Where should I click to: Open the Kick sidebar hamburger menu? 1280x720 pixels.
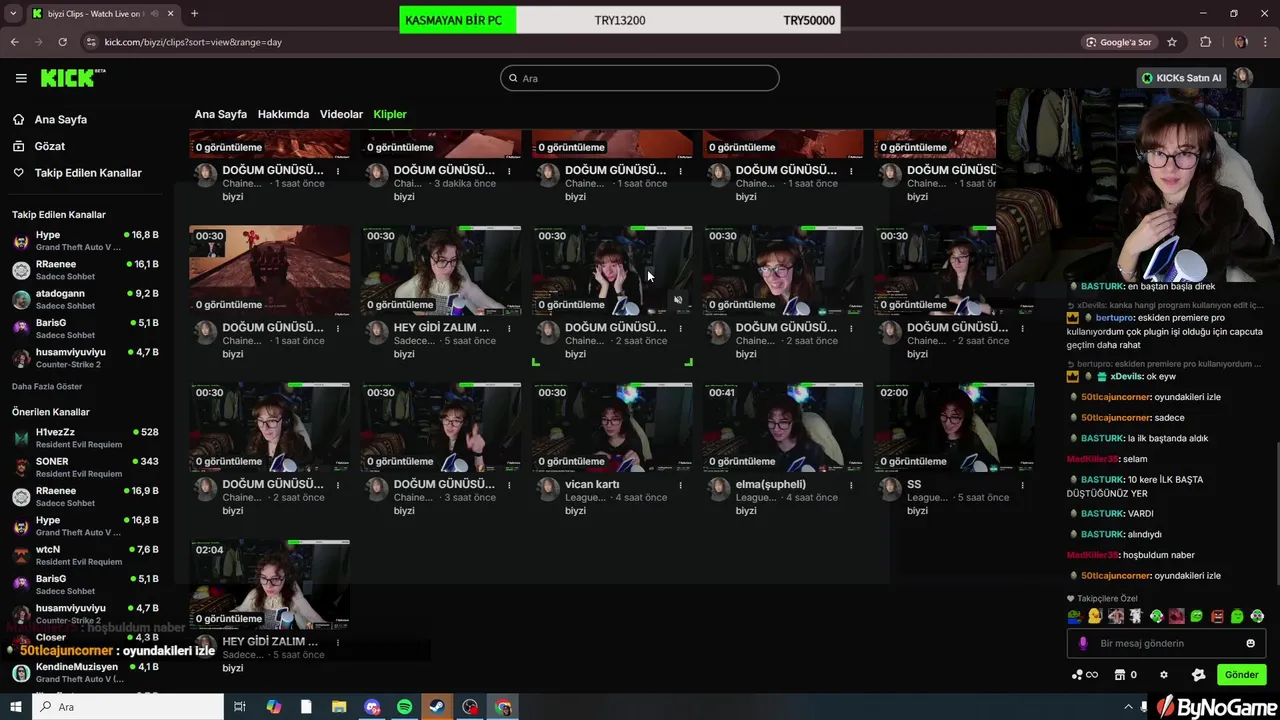(x=21, y=78)
